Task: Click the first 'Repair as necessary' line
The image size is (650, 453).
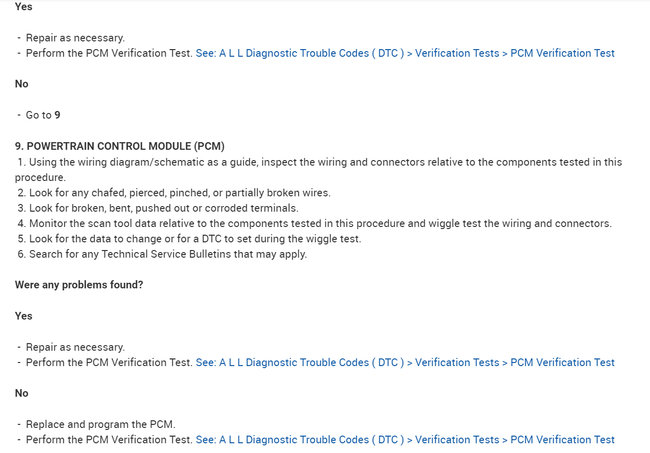Action: coord(75,37)
